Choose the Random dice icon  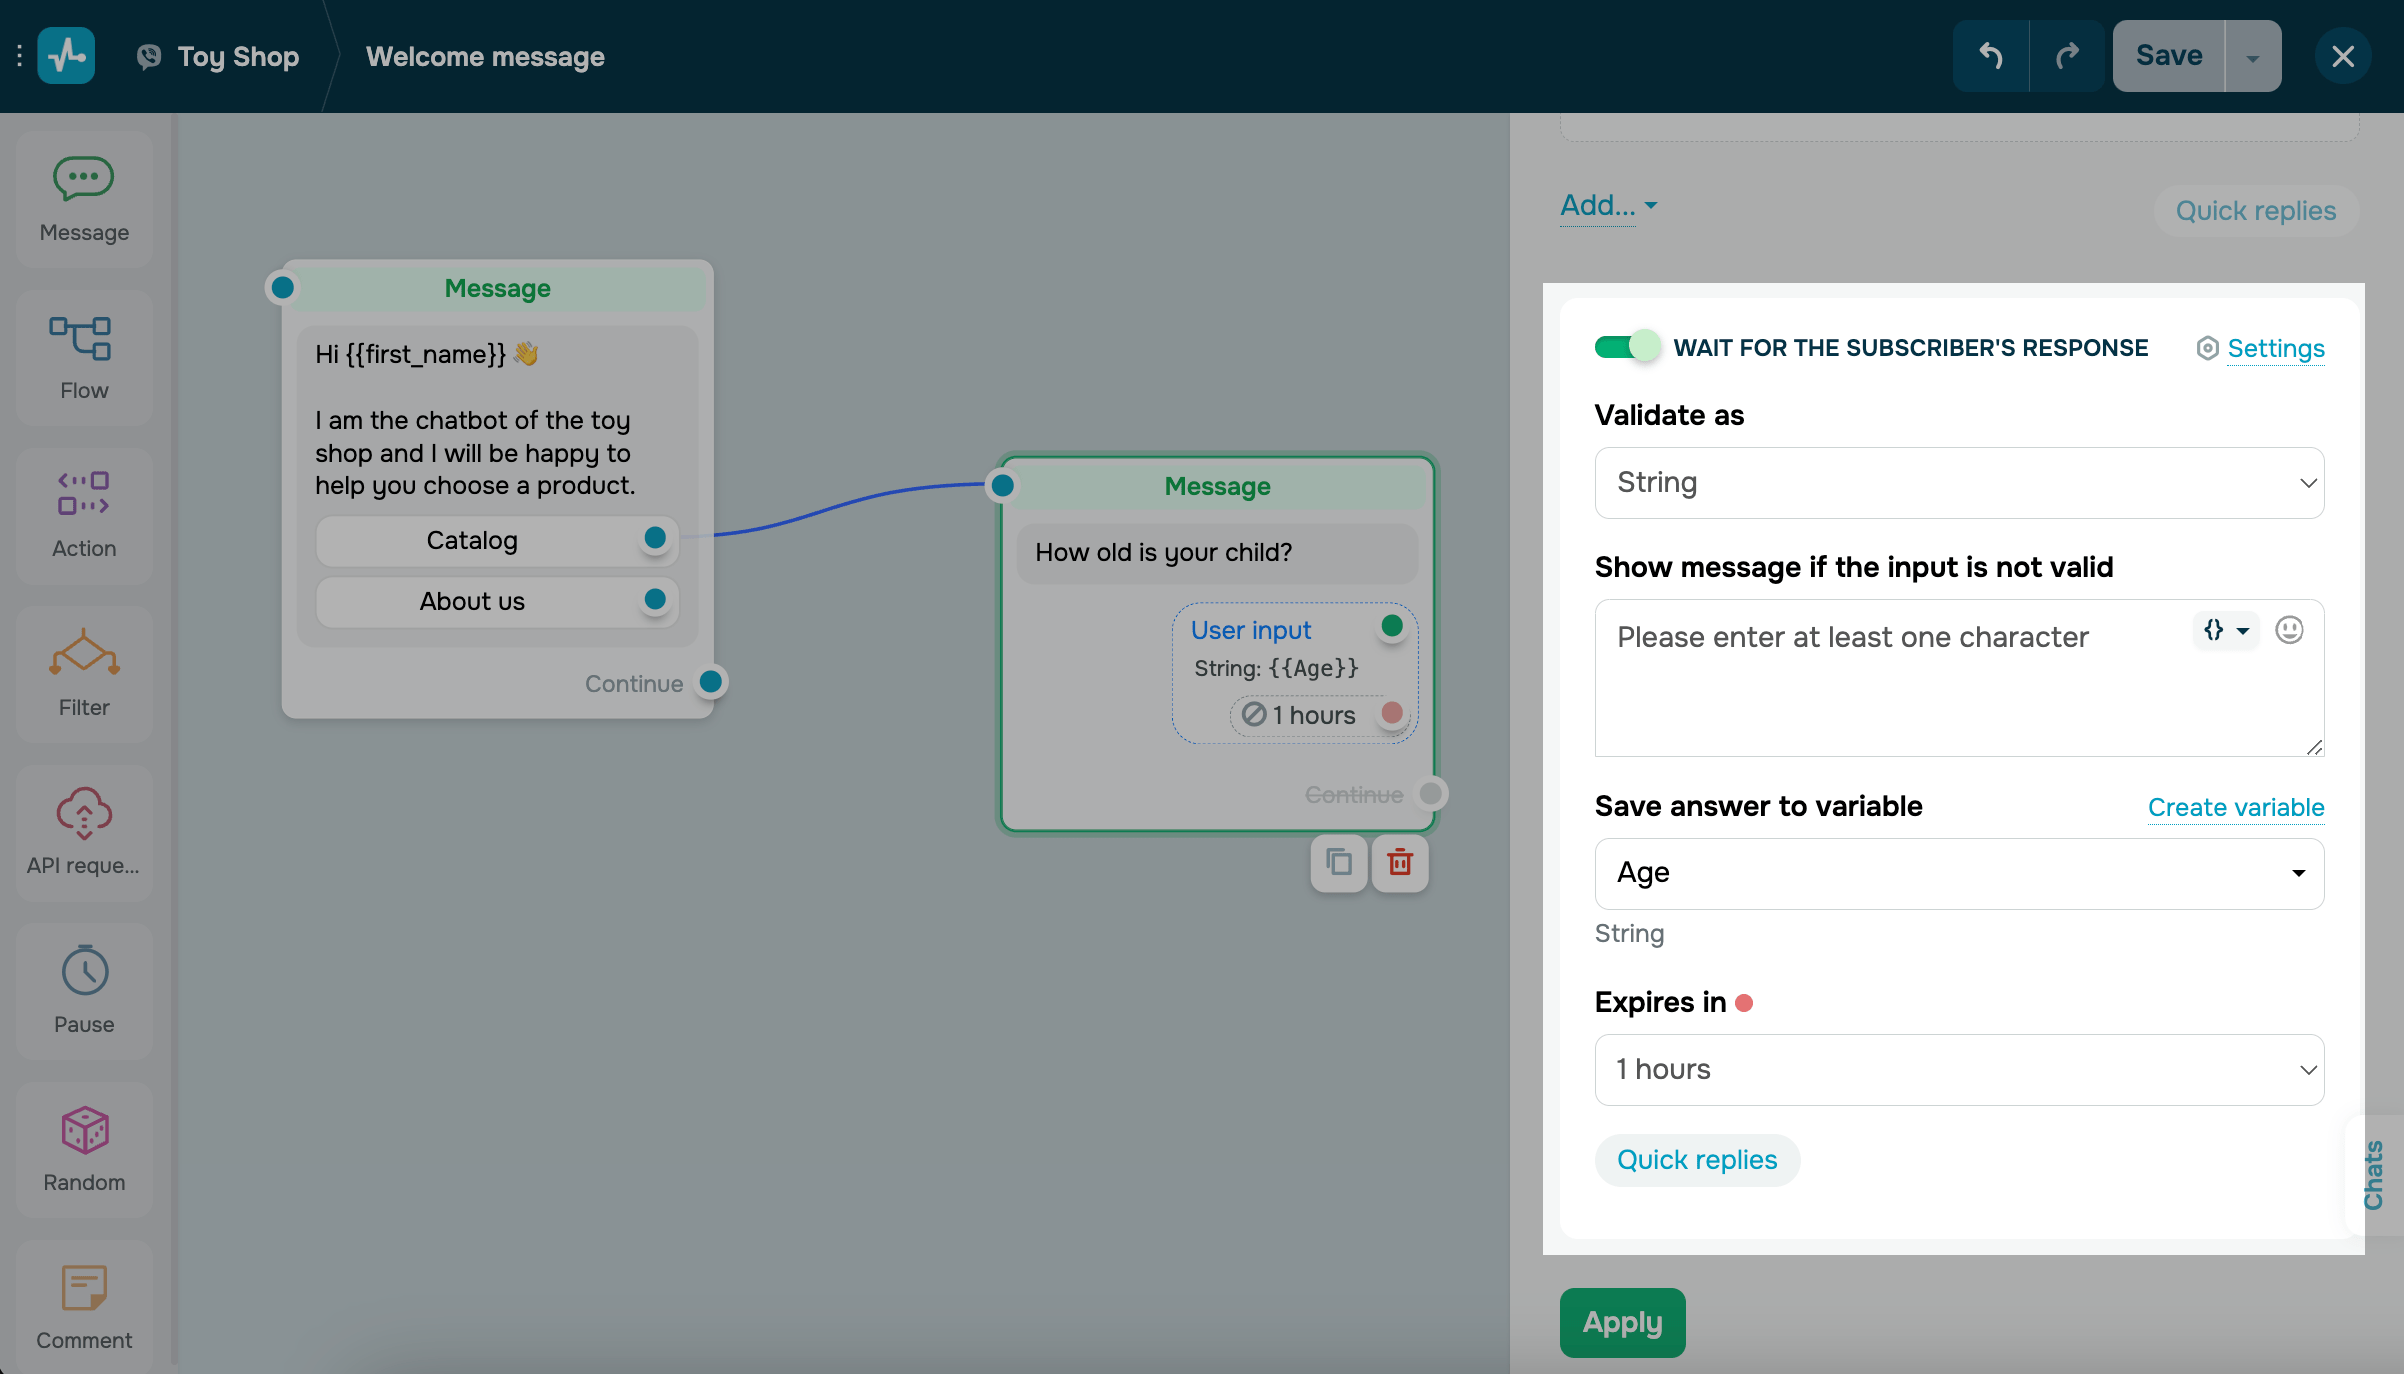84,1130
